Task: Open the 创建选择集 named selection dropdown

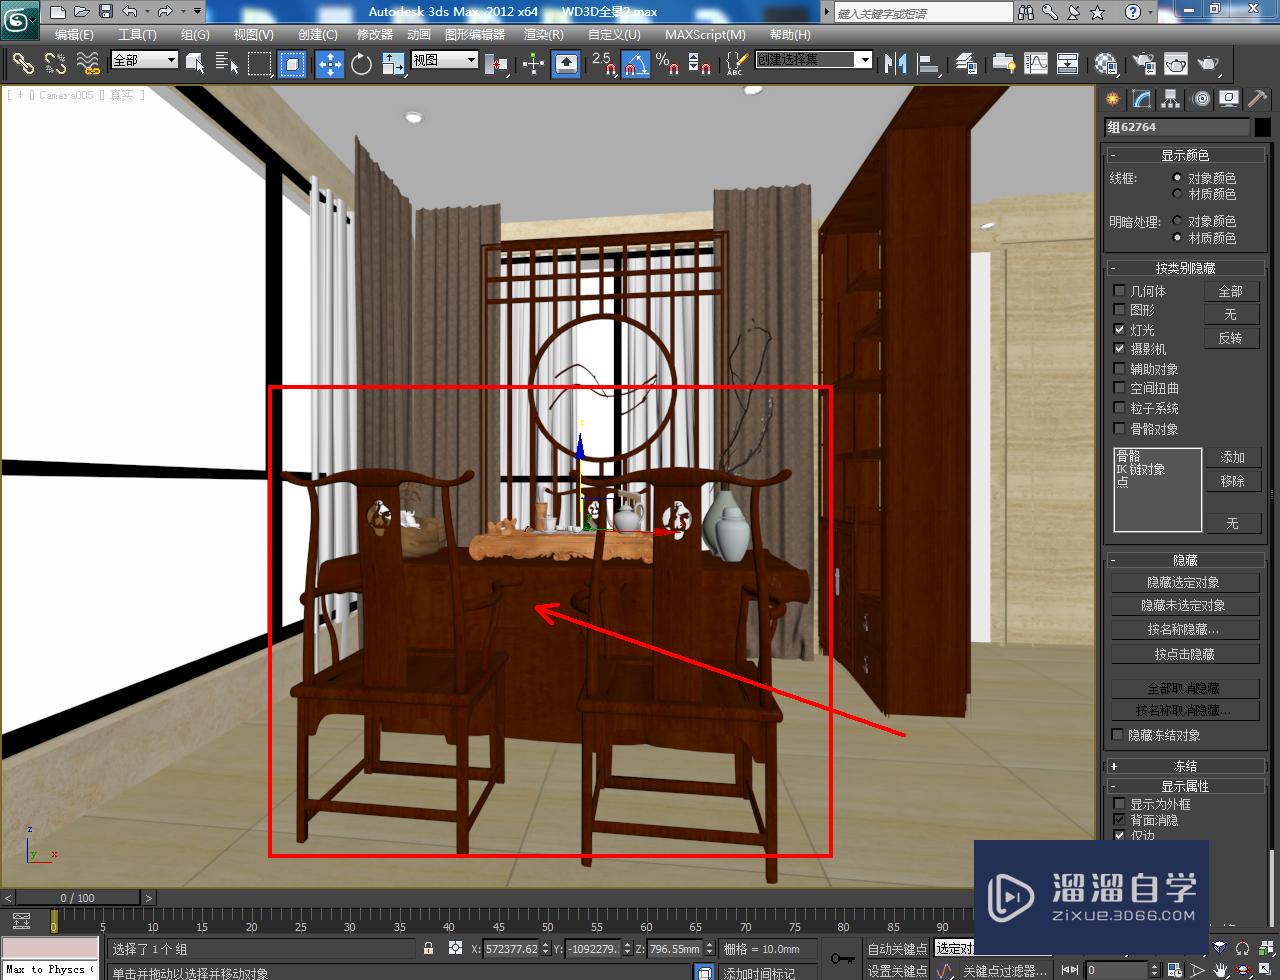Action: click(813, 60)
